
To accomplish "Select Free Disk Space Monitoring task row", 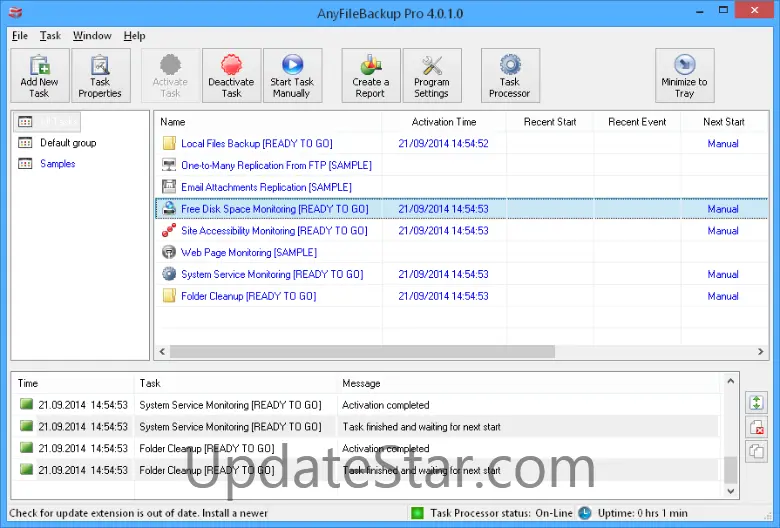I will (x=462, y=209).
